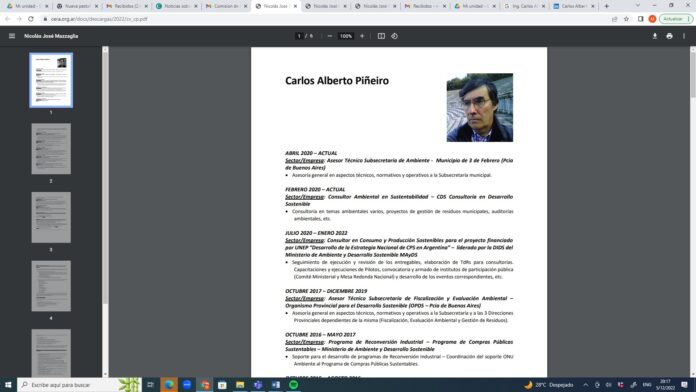Click the ABRIL 2020 – ACTUAL heading

pyautogui.click(x=311, y=153)
